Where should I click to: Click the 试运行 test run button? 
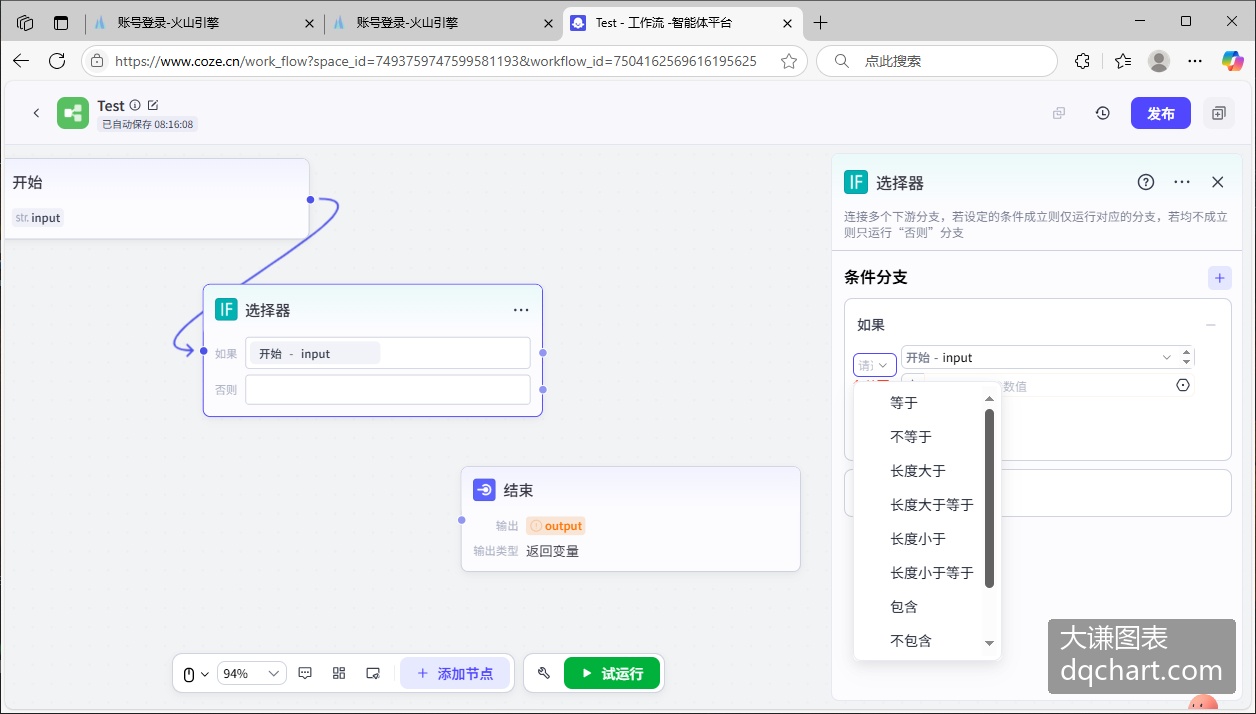612,674
